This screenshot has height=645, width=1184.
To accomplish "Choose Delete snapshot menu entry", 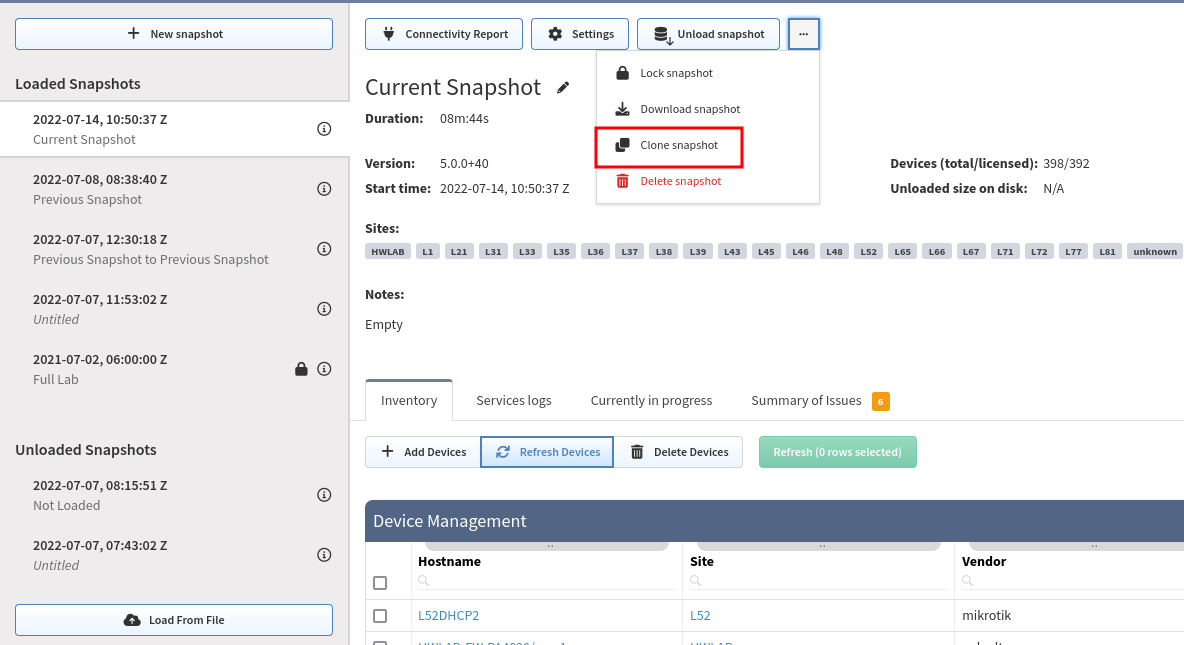I will pos(708,181).
